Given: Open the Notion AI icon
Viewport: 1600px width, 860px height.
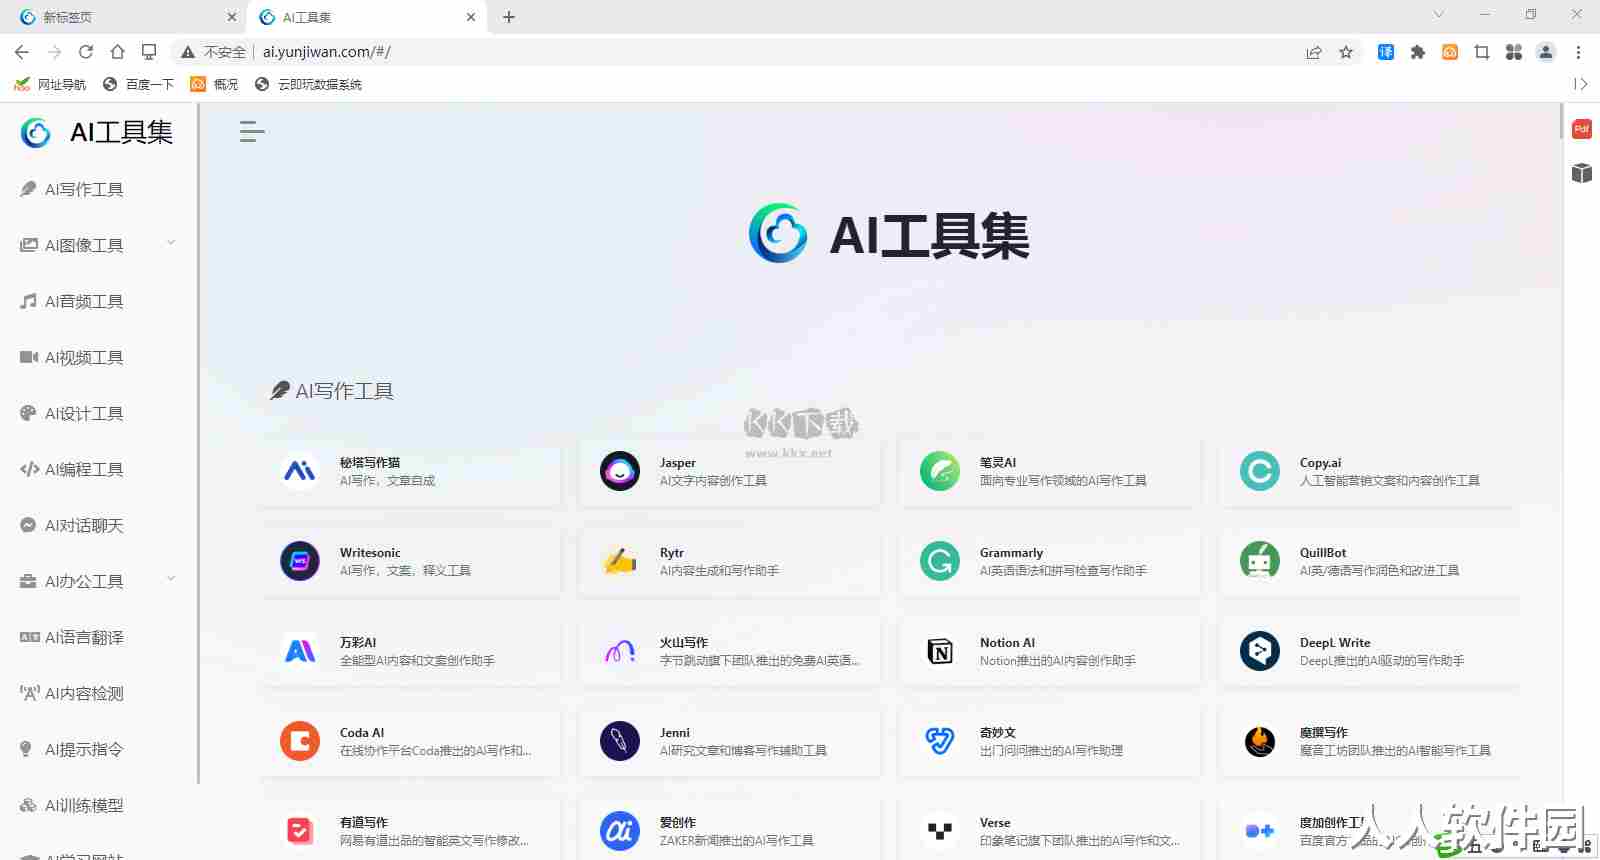Looking at the screenshot, I should 940,651.
